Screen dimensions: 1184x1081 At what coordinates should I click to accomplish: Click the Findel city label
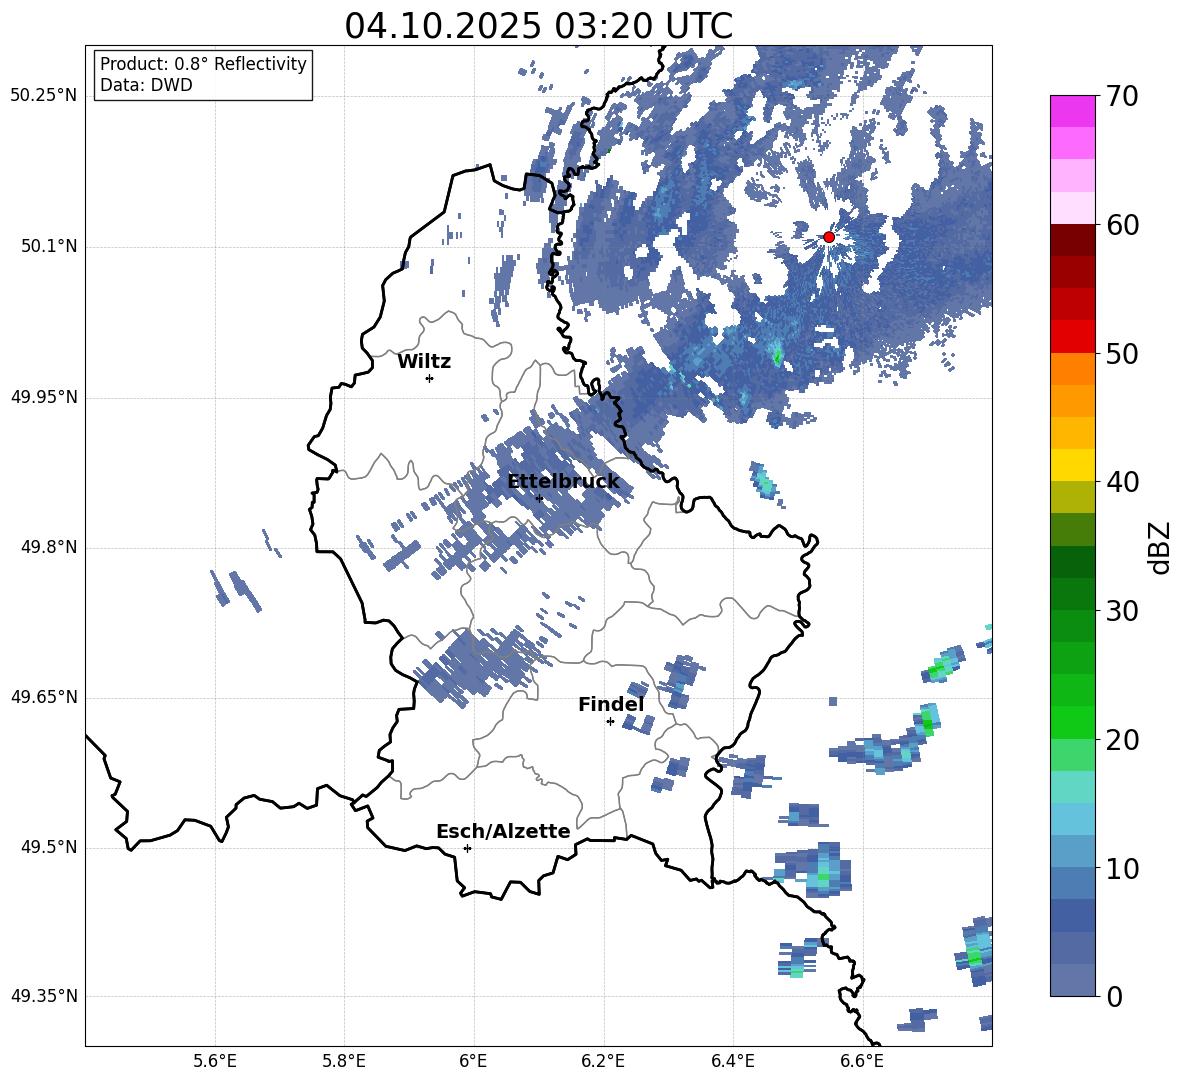tap(611, 704)
